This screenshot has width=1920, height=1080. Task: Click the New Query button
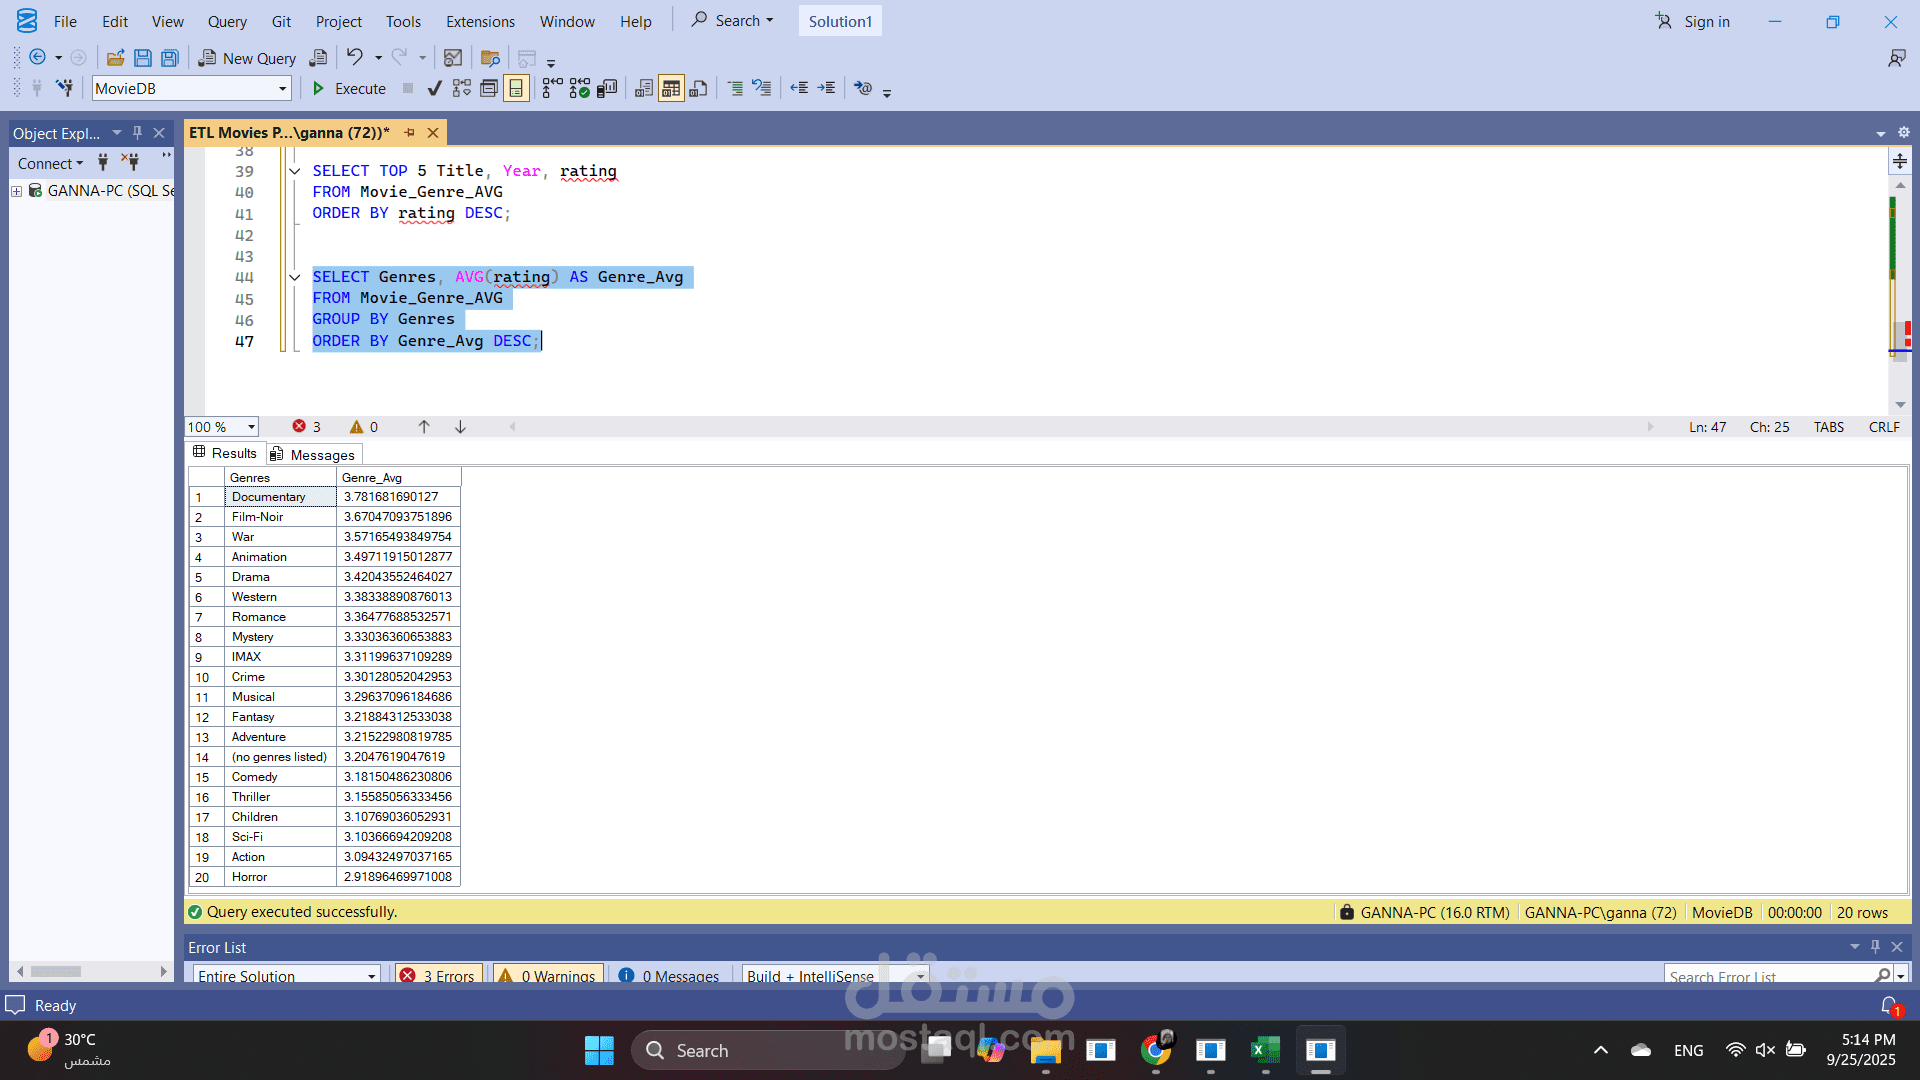pos(247,58)
